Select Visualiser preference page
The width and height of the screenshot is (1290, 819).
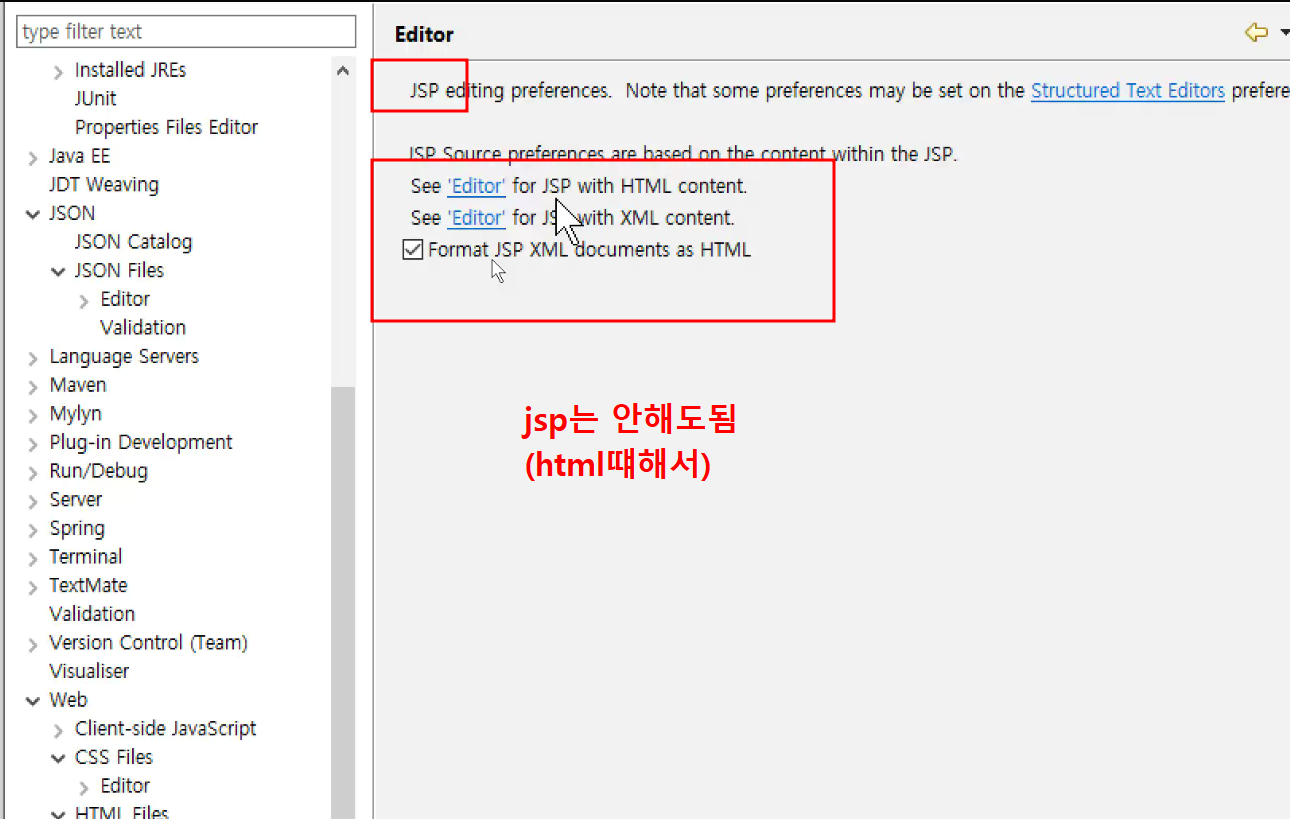[89, 672]
